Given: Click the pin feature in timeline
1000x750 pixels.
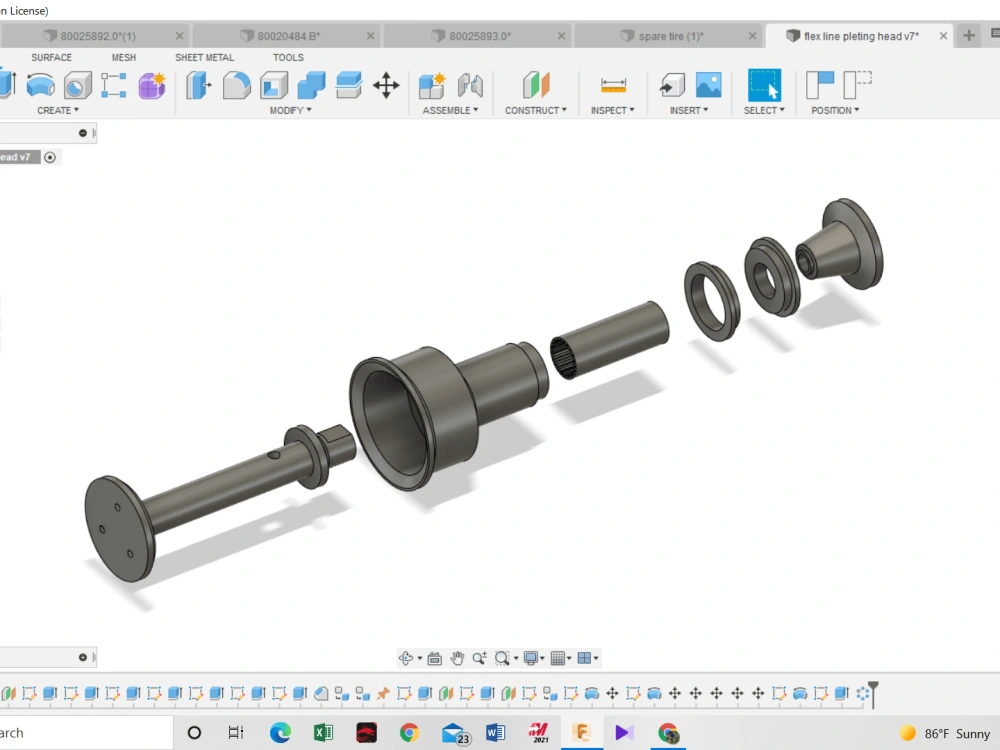Looking at the screenshot, I should 383,693.
